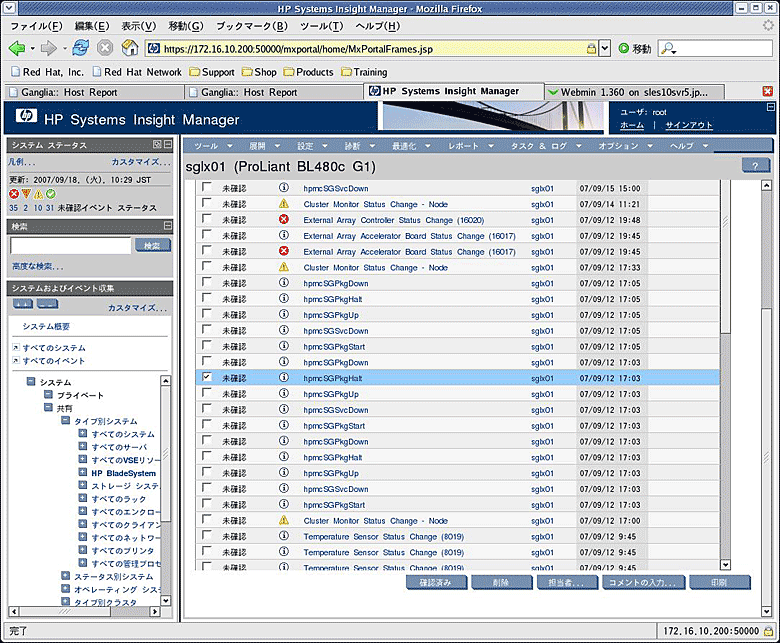Image resolution: width=780 pixels, height=643 pixels.
Task: Expand the すべてのサーバ tree node
Action: [83, 446]
